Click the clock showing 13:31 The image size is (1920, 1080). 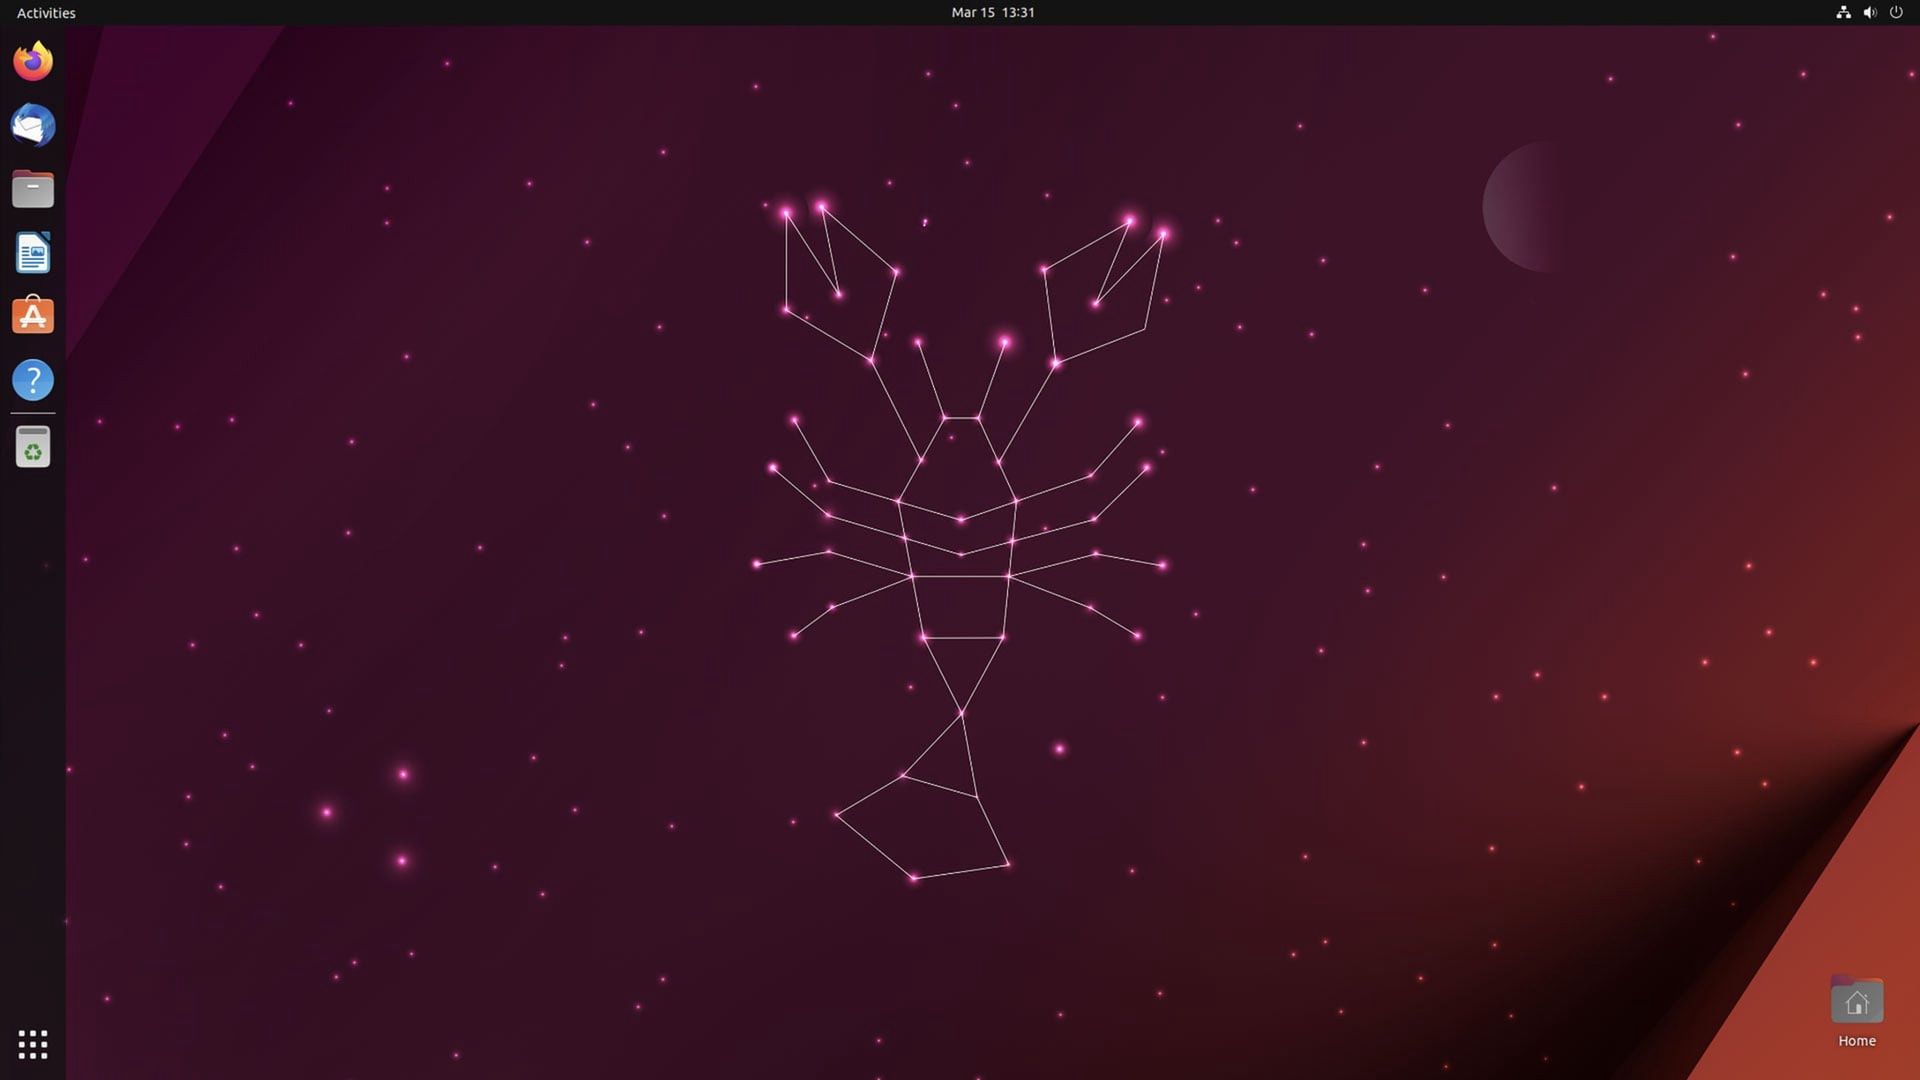coord(1017,13)
